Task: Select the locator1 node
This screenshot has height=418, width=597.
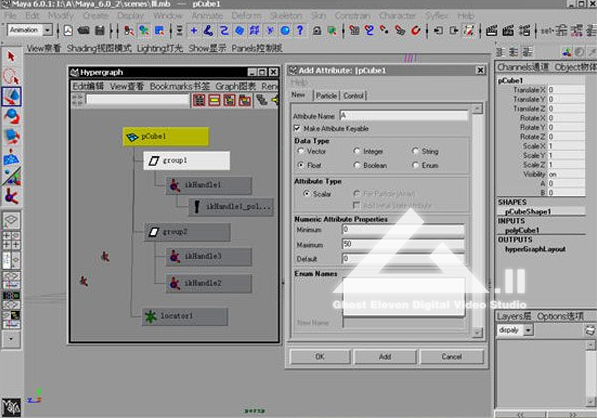Action: coord(185,316)
